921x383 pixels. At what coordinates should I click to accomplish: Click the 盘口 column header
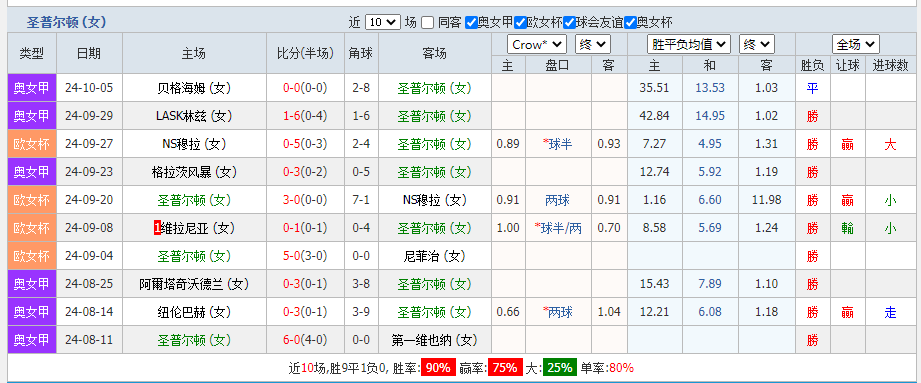click(x=557, y=65)
